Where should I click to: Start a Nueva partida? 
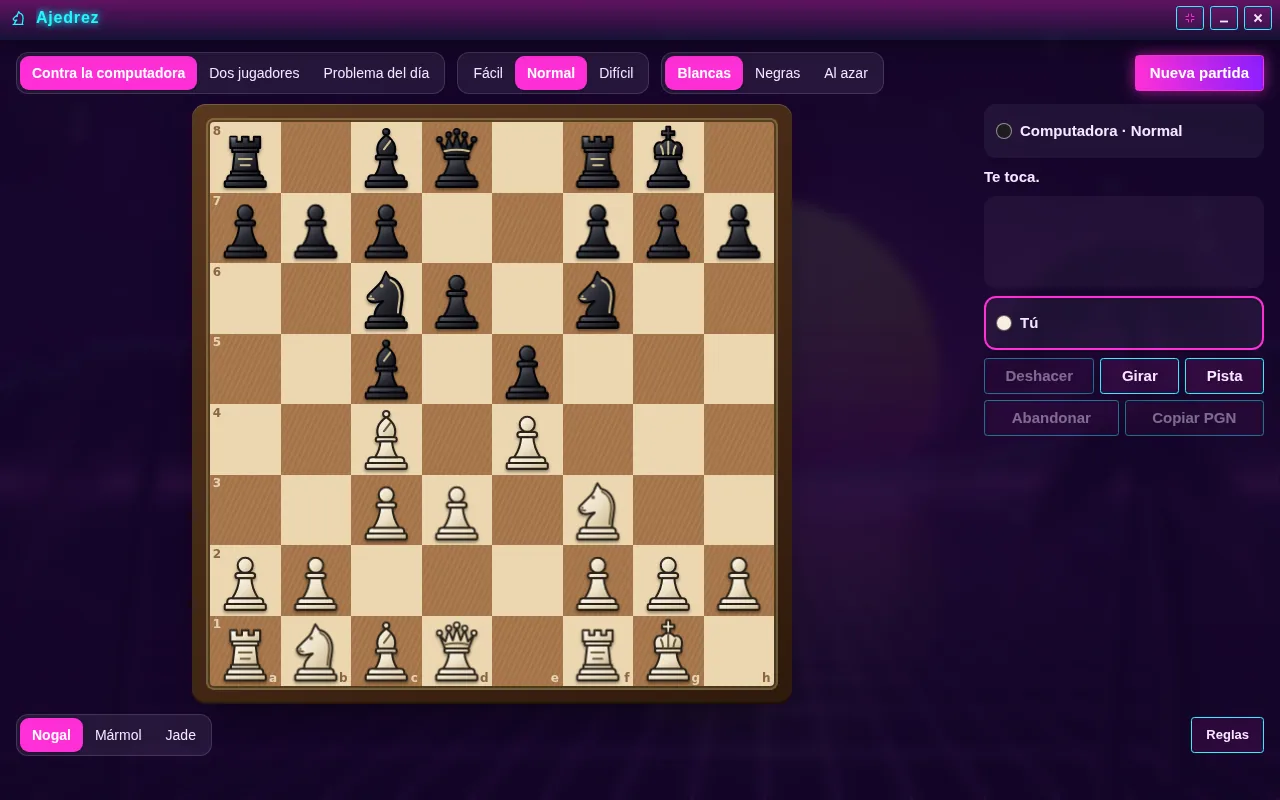(1199, 73)
